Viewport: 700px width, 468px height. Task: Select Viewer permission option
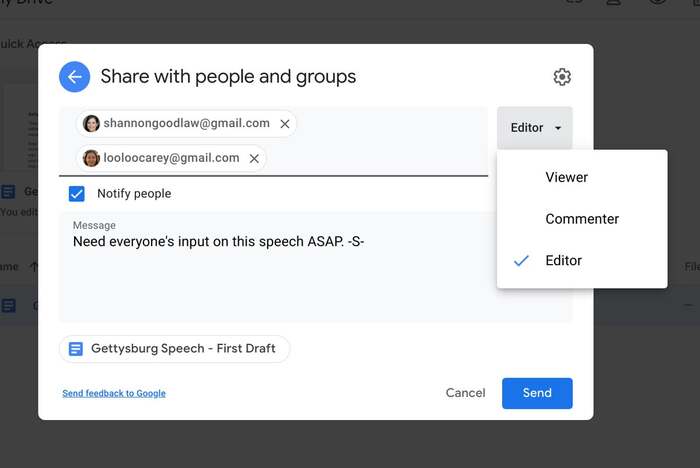[x=566, y=177]
